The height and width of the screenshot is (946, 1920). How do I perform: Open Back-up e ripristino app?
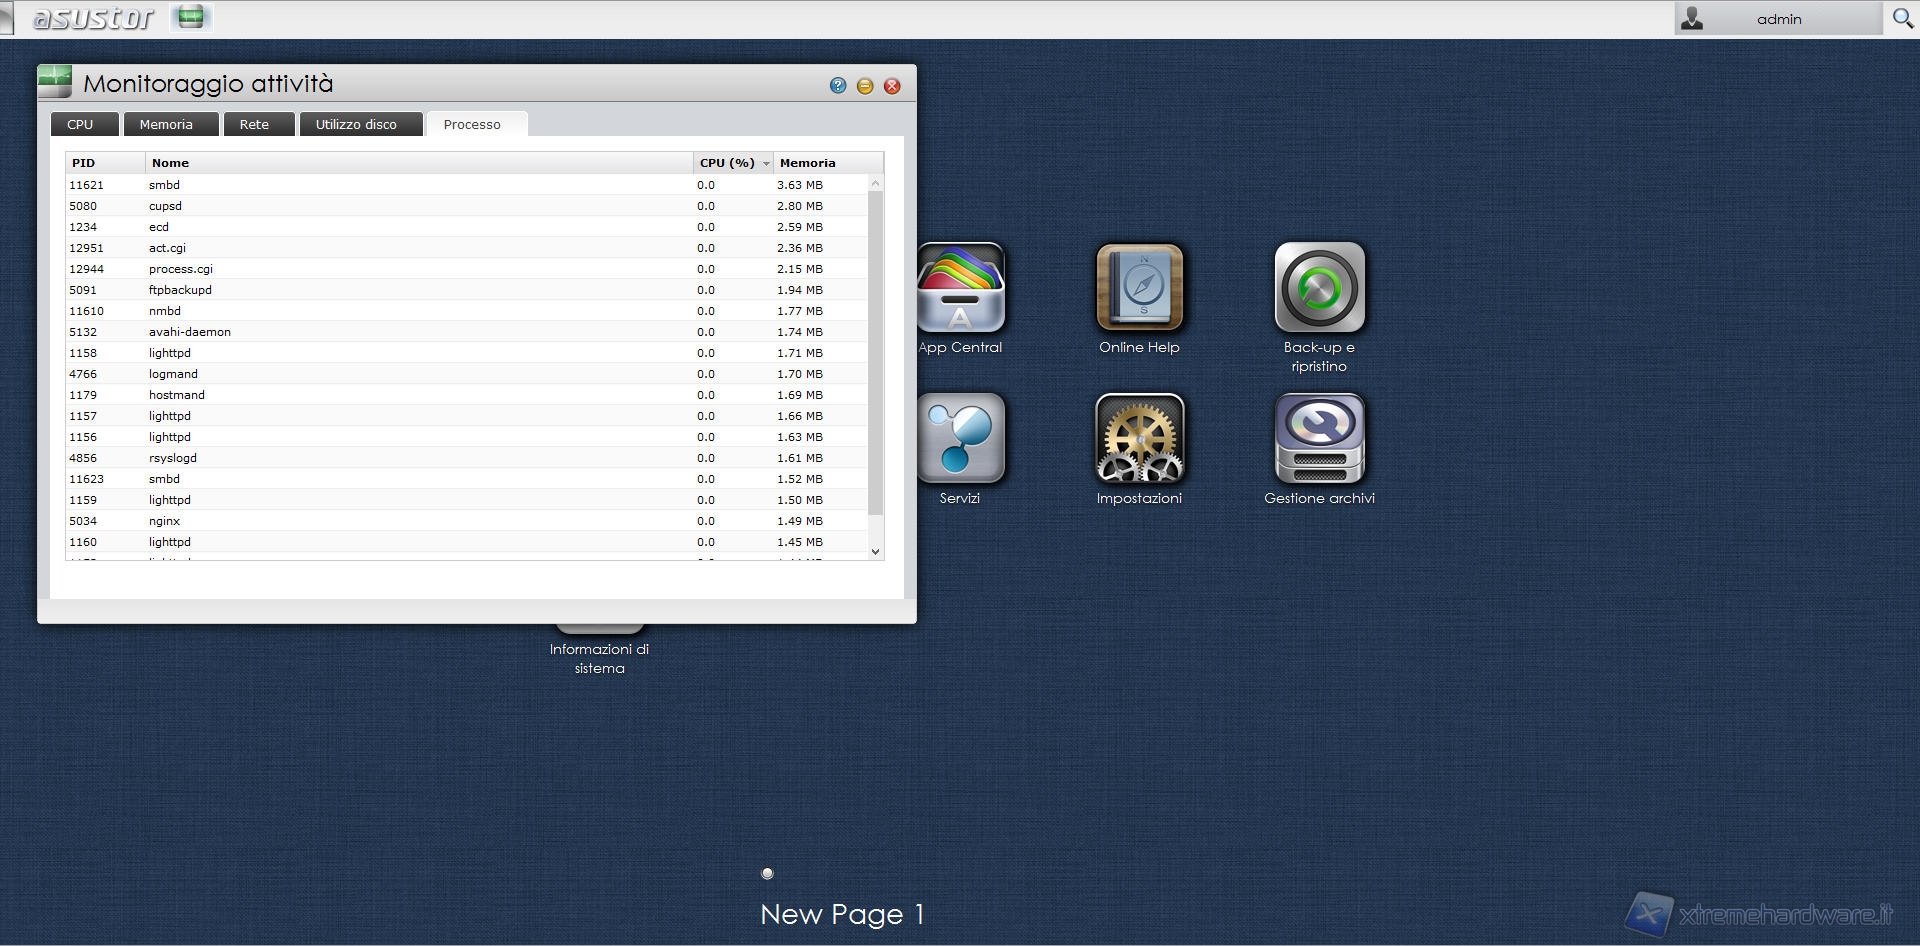pos(1319,289)
